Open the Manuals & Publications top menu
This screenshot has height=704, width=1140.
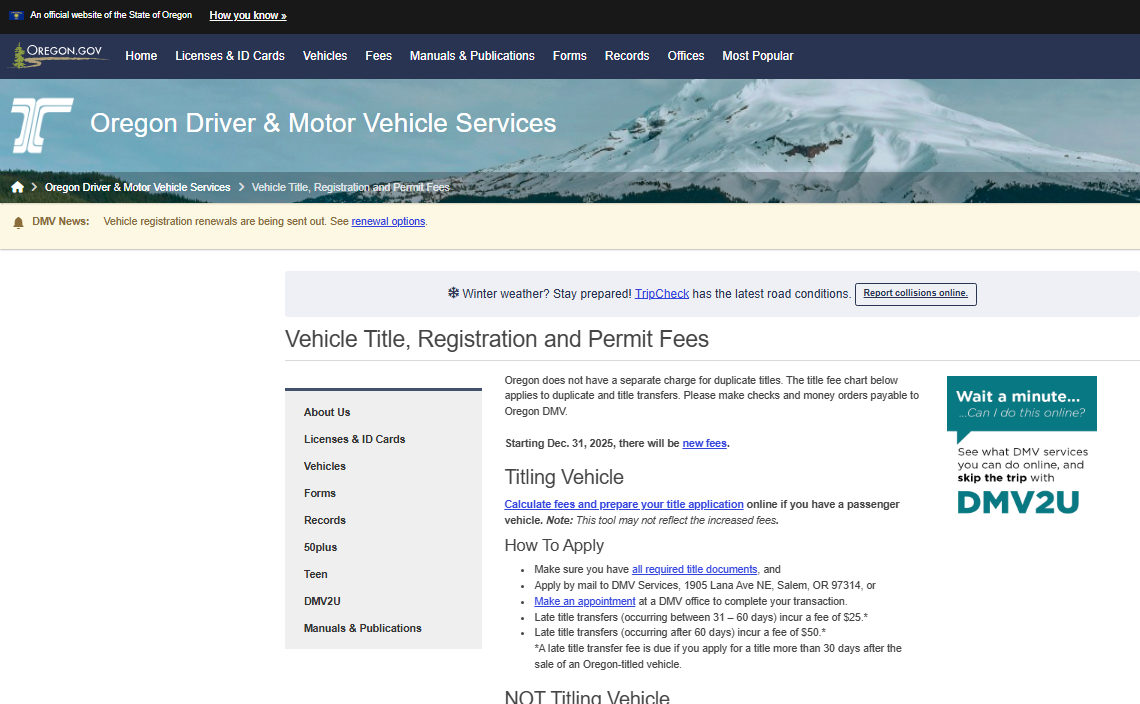click(x=472, y=56)
